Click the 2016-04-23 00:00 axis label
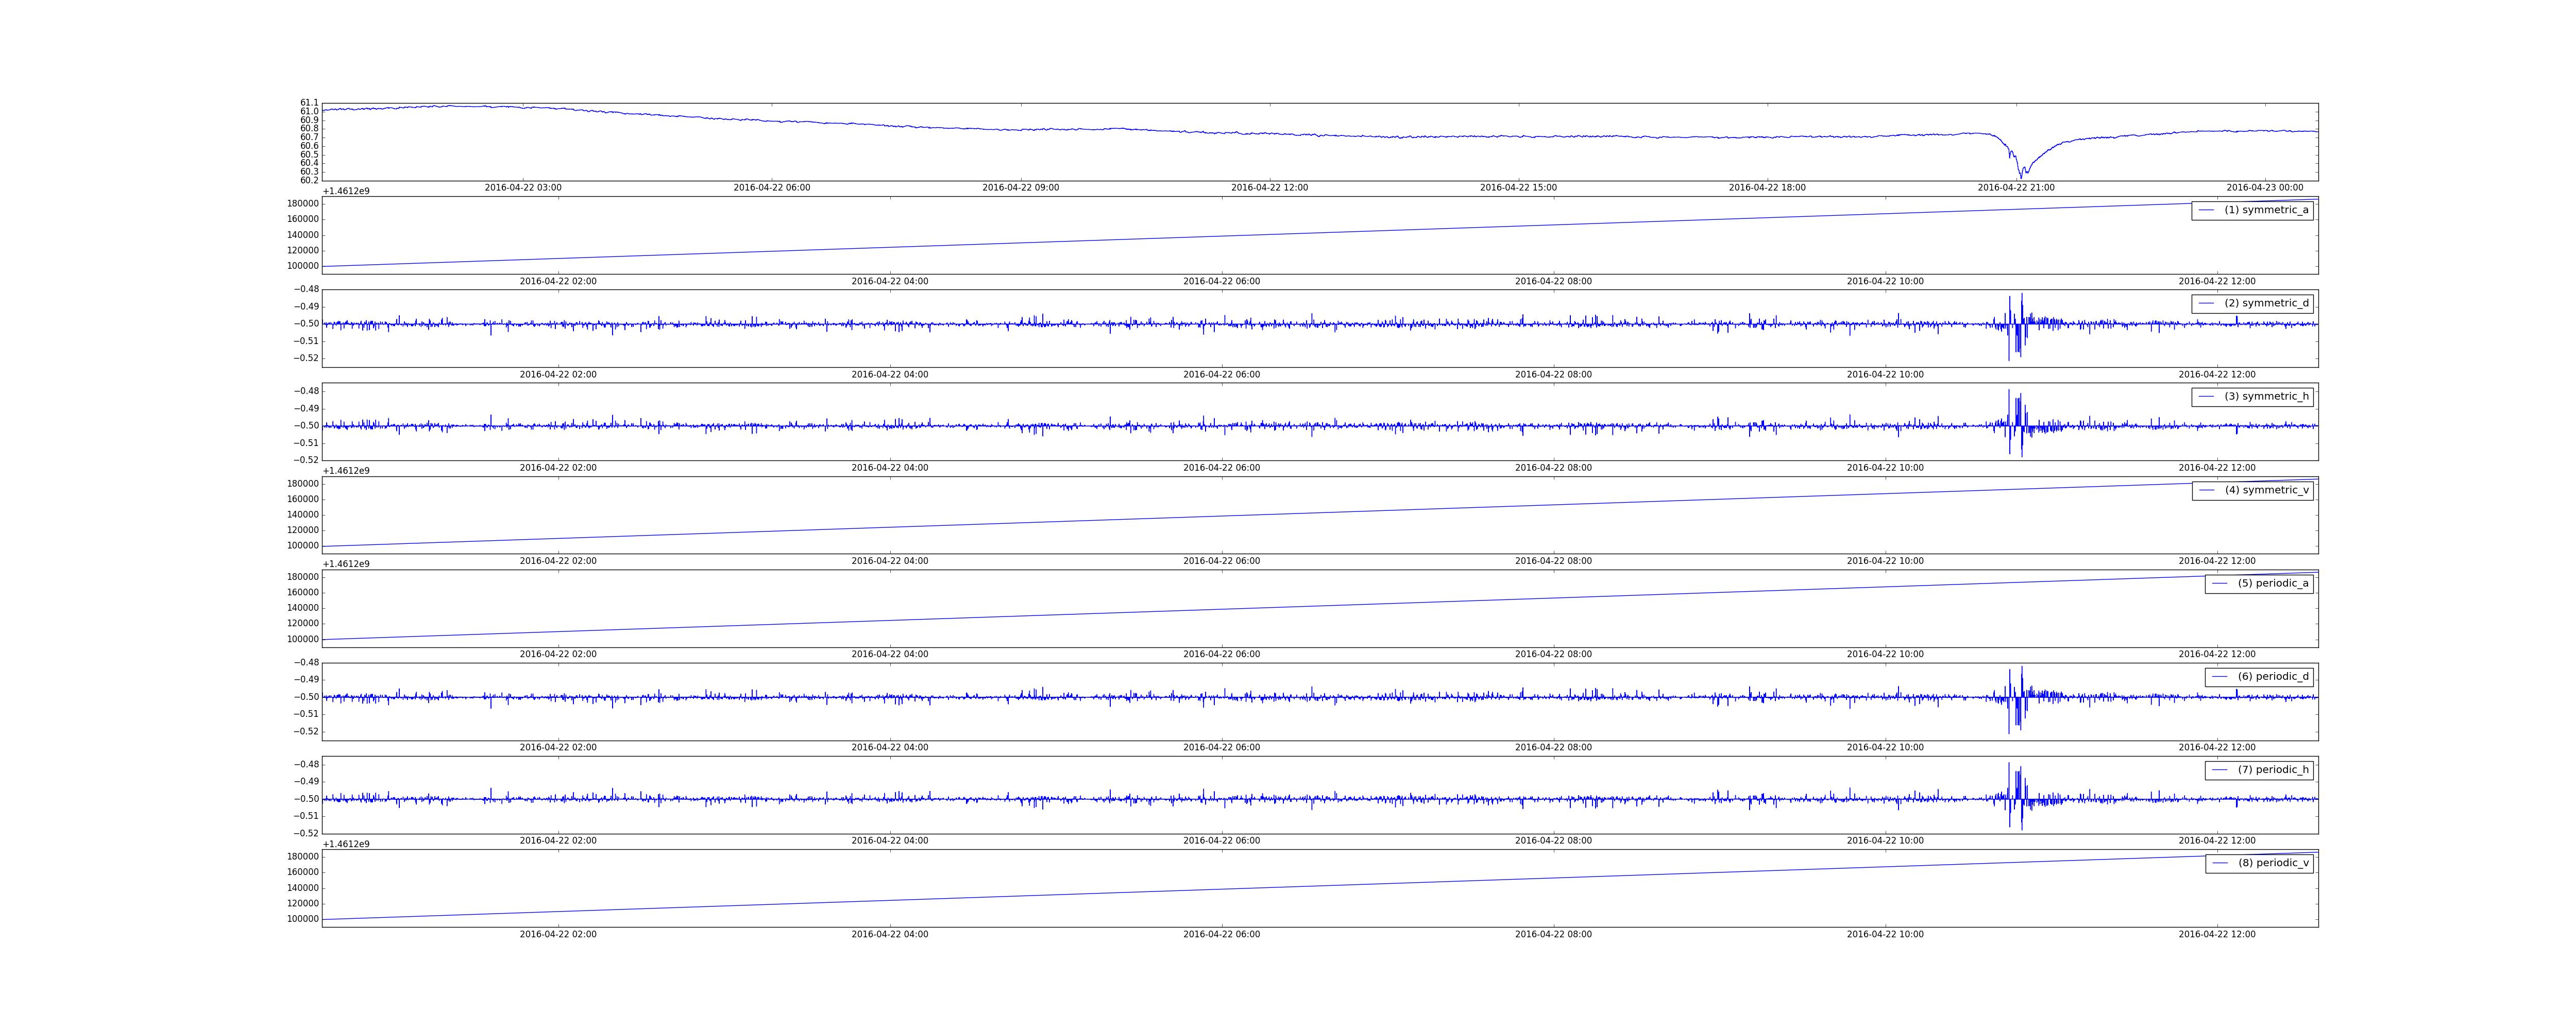This screenshot has height=1030, width=2576. coord(2264,188)
